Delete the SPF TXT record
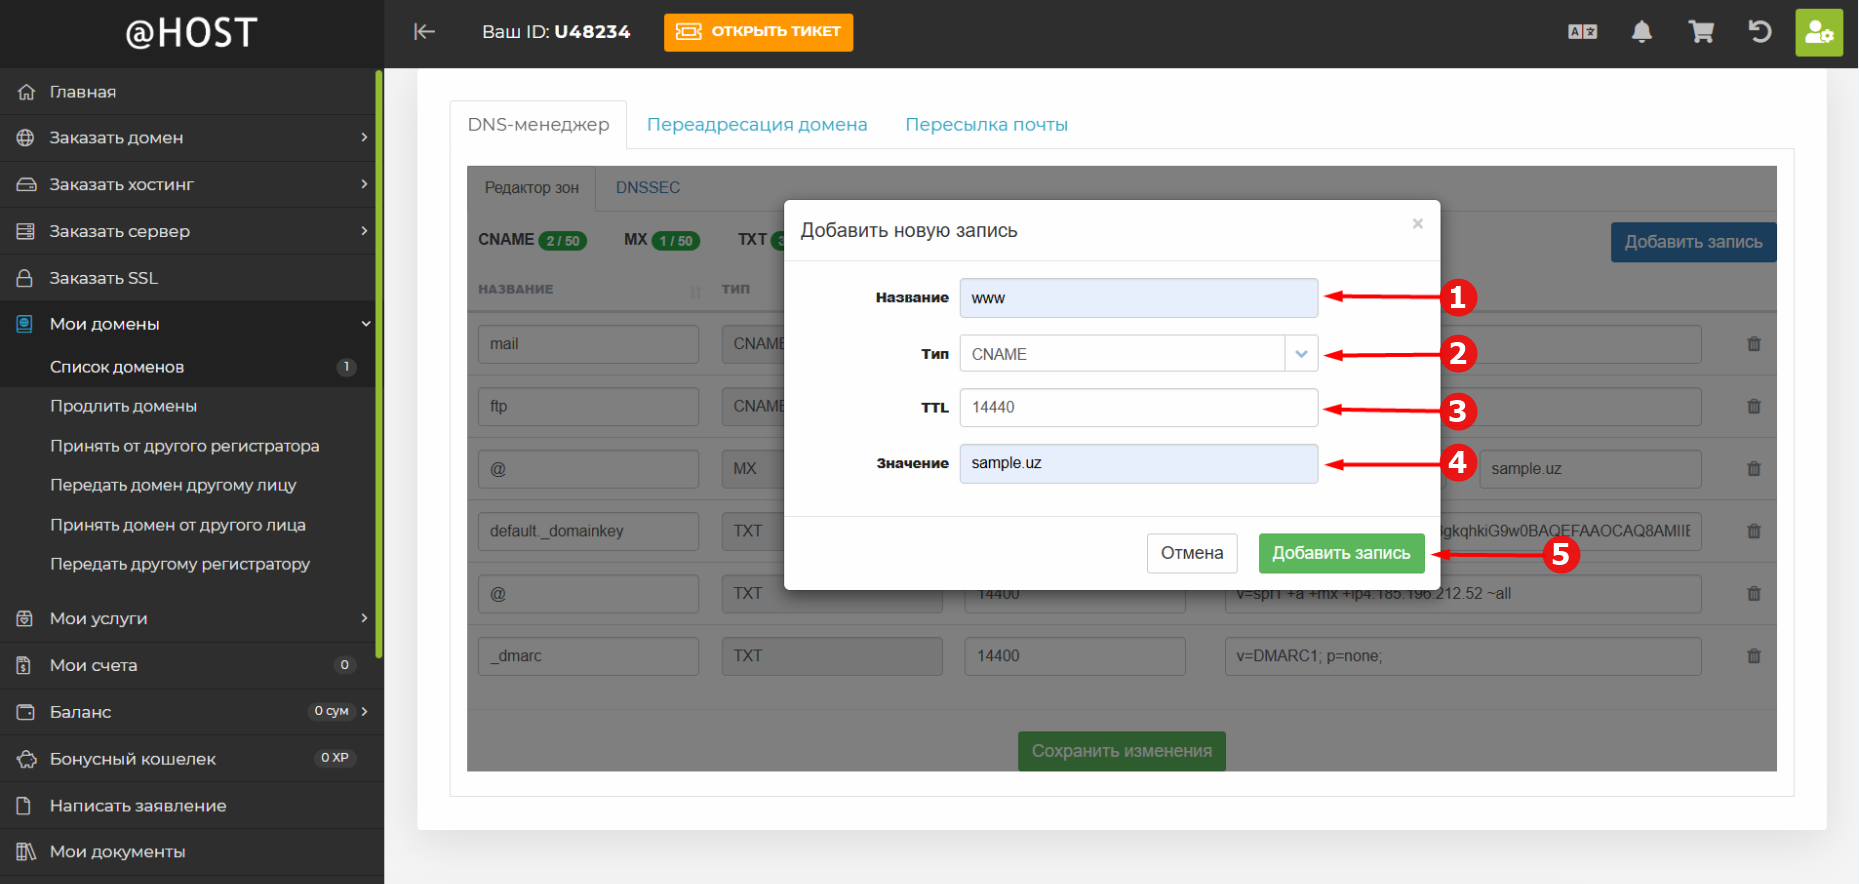 click(1754, 594)
